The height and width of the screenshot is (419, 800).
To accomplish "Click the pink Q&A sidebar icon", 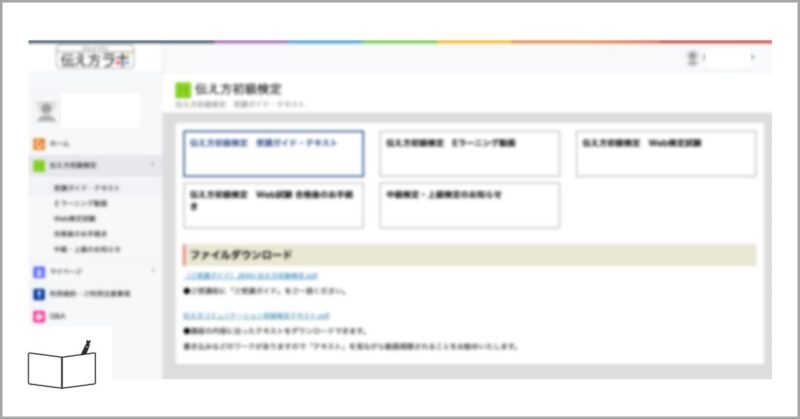I will [39, 316].
